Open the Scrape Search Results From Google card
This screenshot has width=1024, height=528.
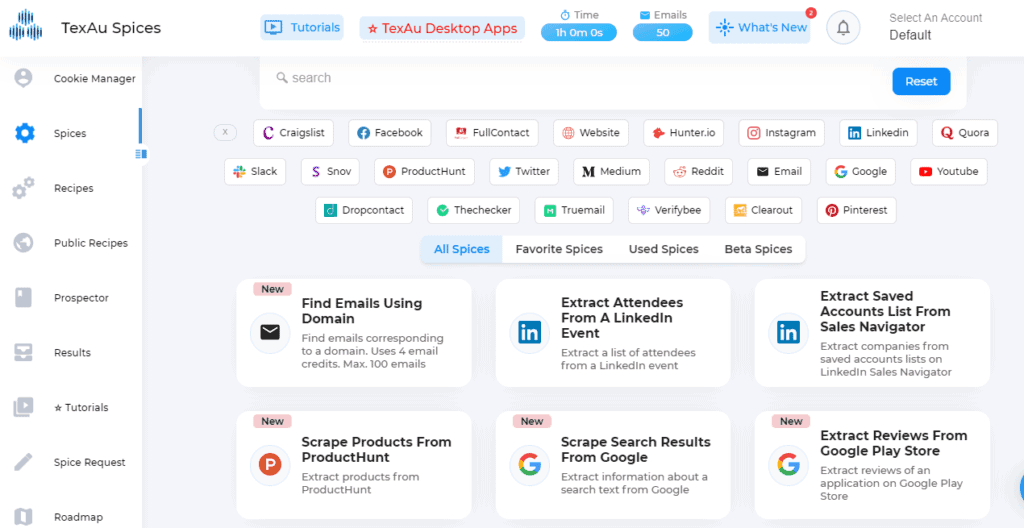click(613, 465)
